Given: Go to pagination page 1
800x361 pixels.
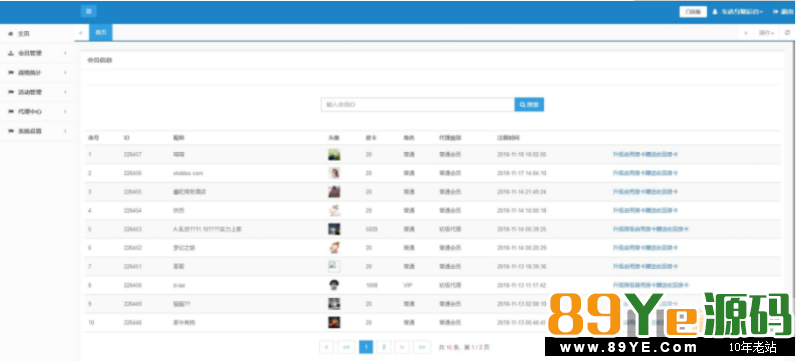Looking at the screenshot, I should coord(366,347).
